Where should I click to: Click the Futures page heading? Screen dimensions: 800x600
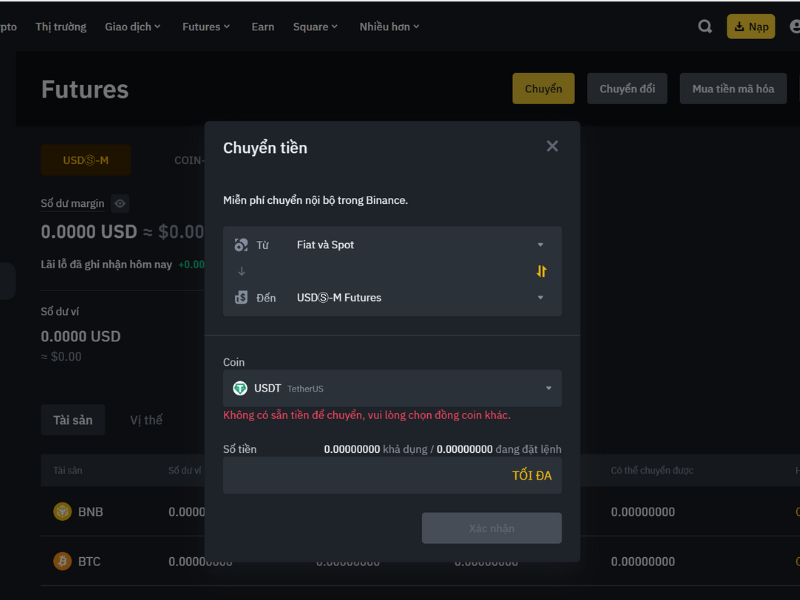pos(85,89)
